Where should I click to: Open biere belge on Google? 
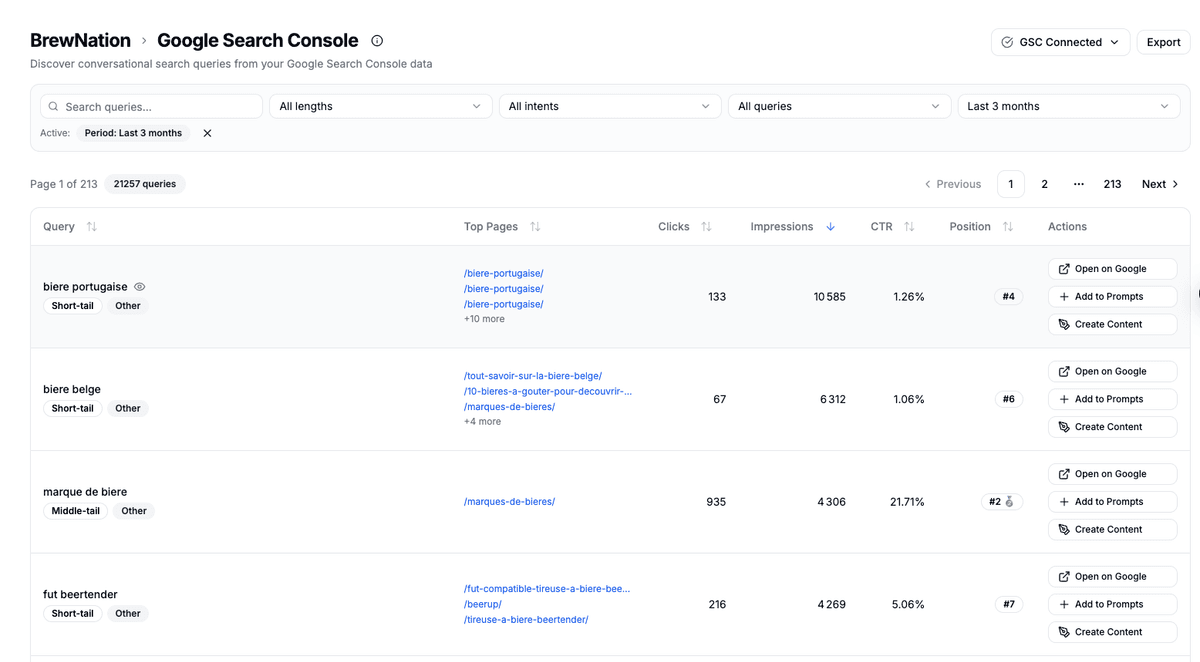click(x=1112, y=371)
